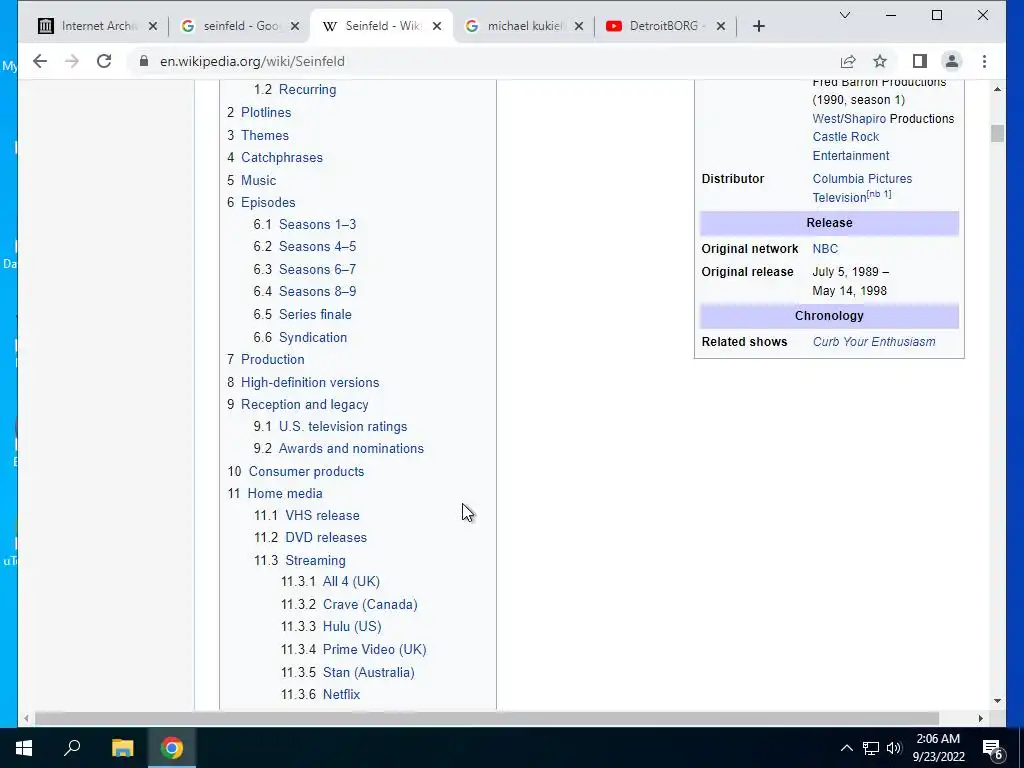The image size is (1024, 768).
Task: Jump to the Themes section
Action: [264, 135]
